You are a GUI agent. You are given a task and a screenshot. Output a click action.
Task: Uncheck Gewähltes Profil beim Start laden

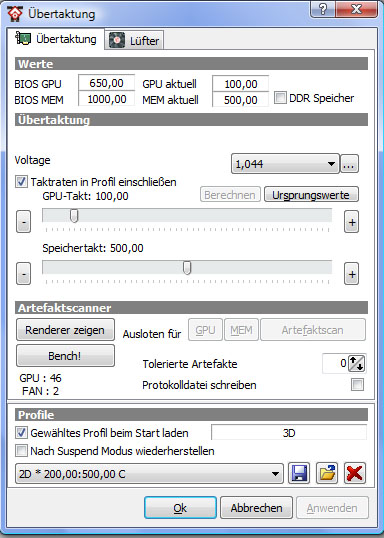(x=21, y=433)
